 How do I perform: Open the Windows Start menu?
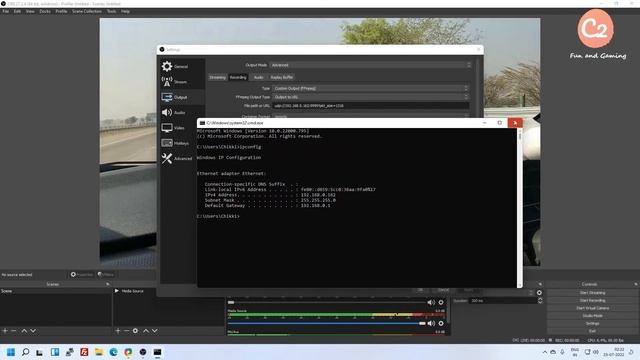11,352
